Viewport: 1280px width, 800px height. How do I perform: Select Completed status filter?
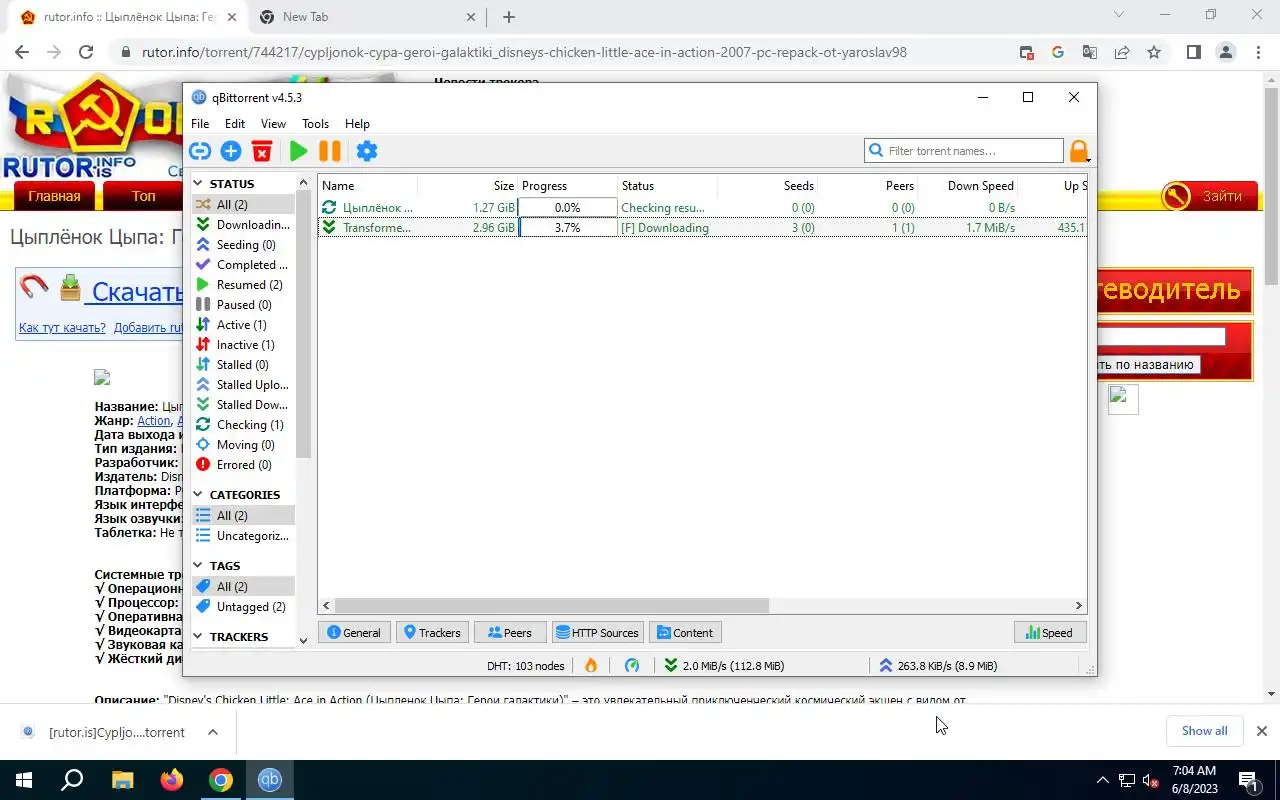pos(243,265)
